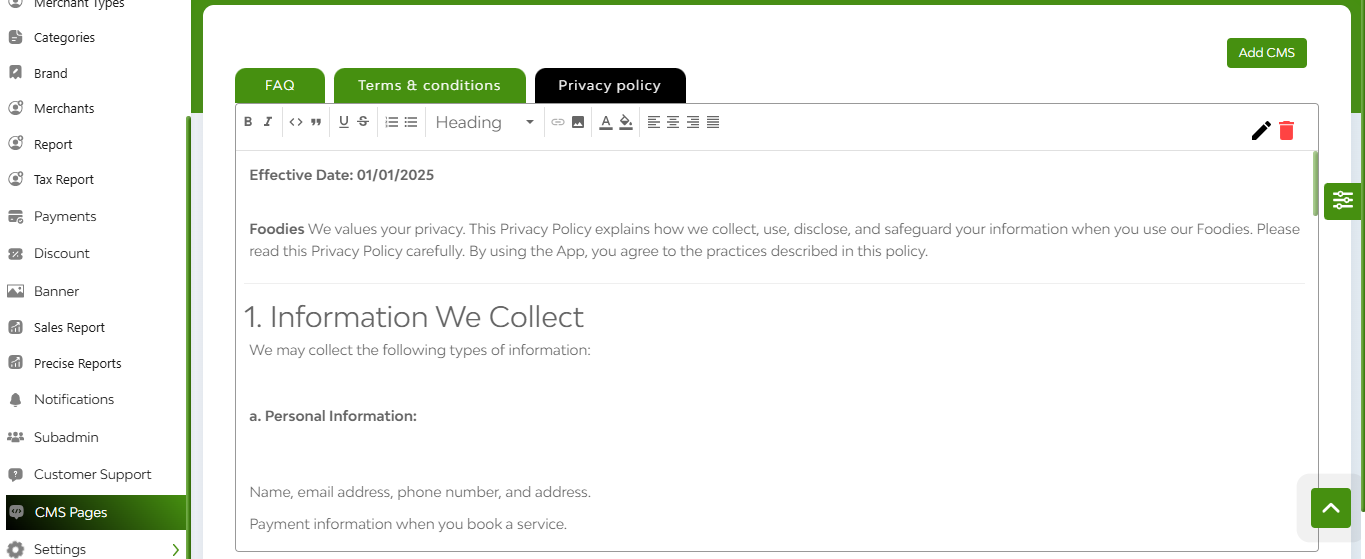The height and width of the screenshot is (559, 1365).
Task: Expand the Settings menu chevron in sidebar
Action: pos(176,549)
